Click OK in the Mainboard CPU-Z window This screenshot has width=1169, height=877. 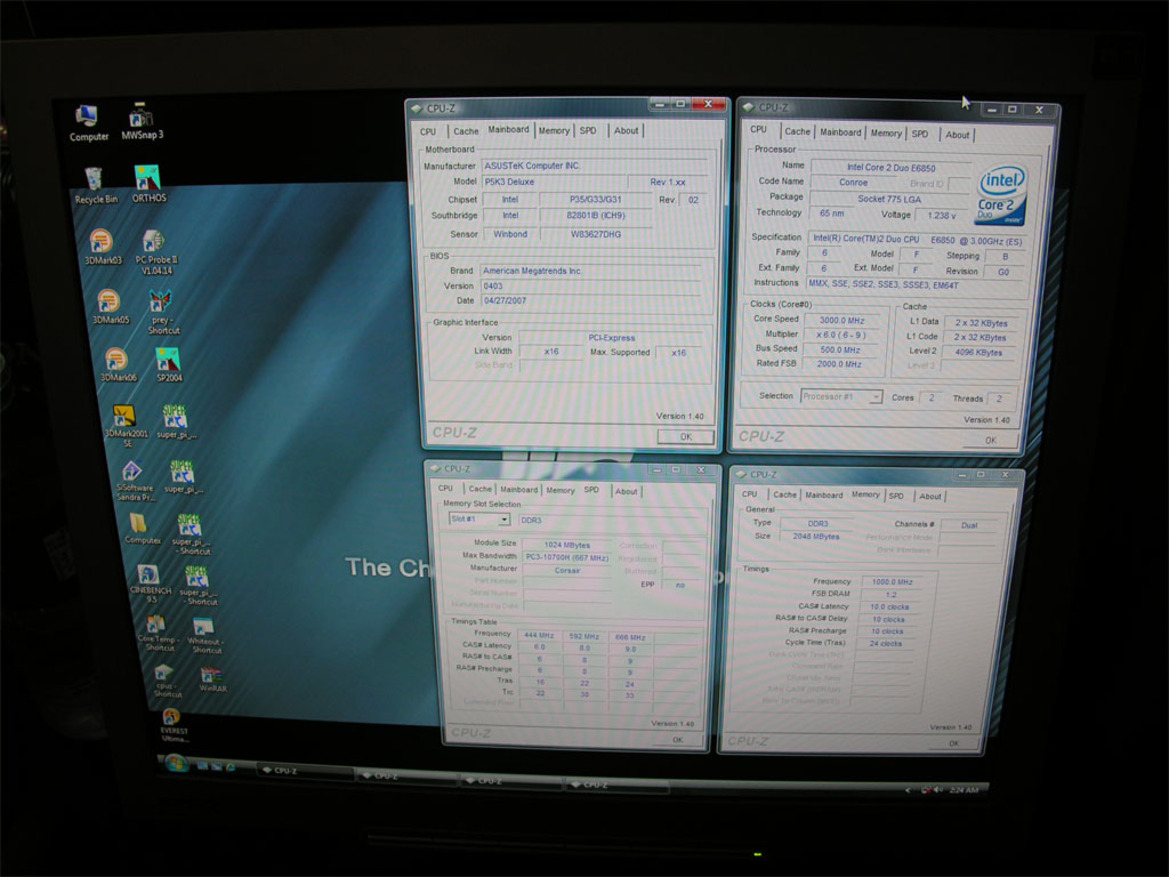click(x=686, y=437)
